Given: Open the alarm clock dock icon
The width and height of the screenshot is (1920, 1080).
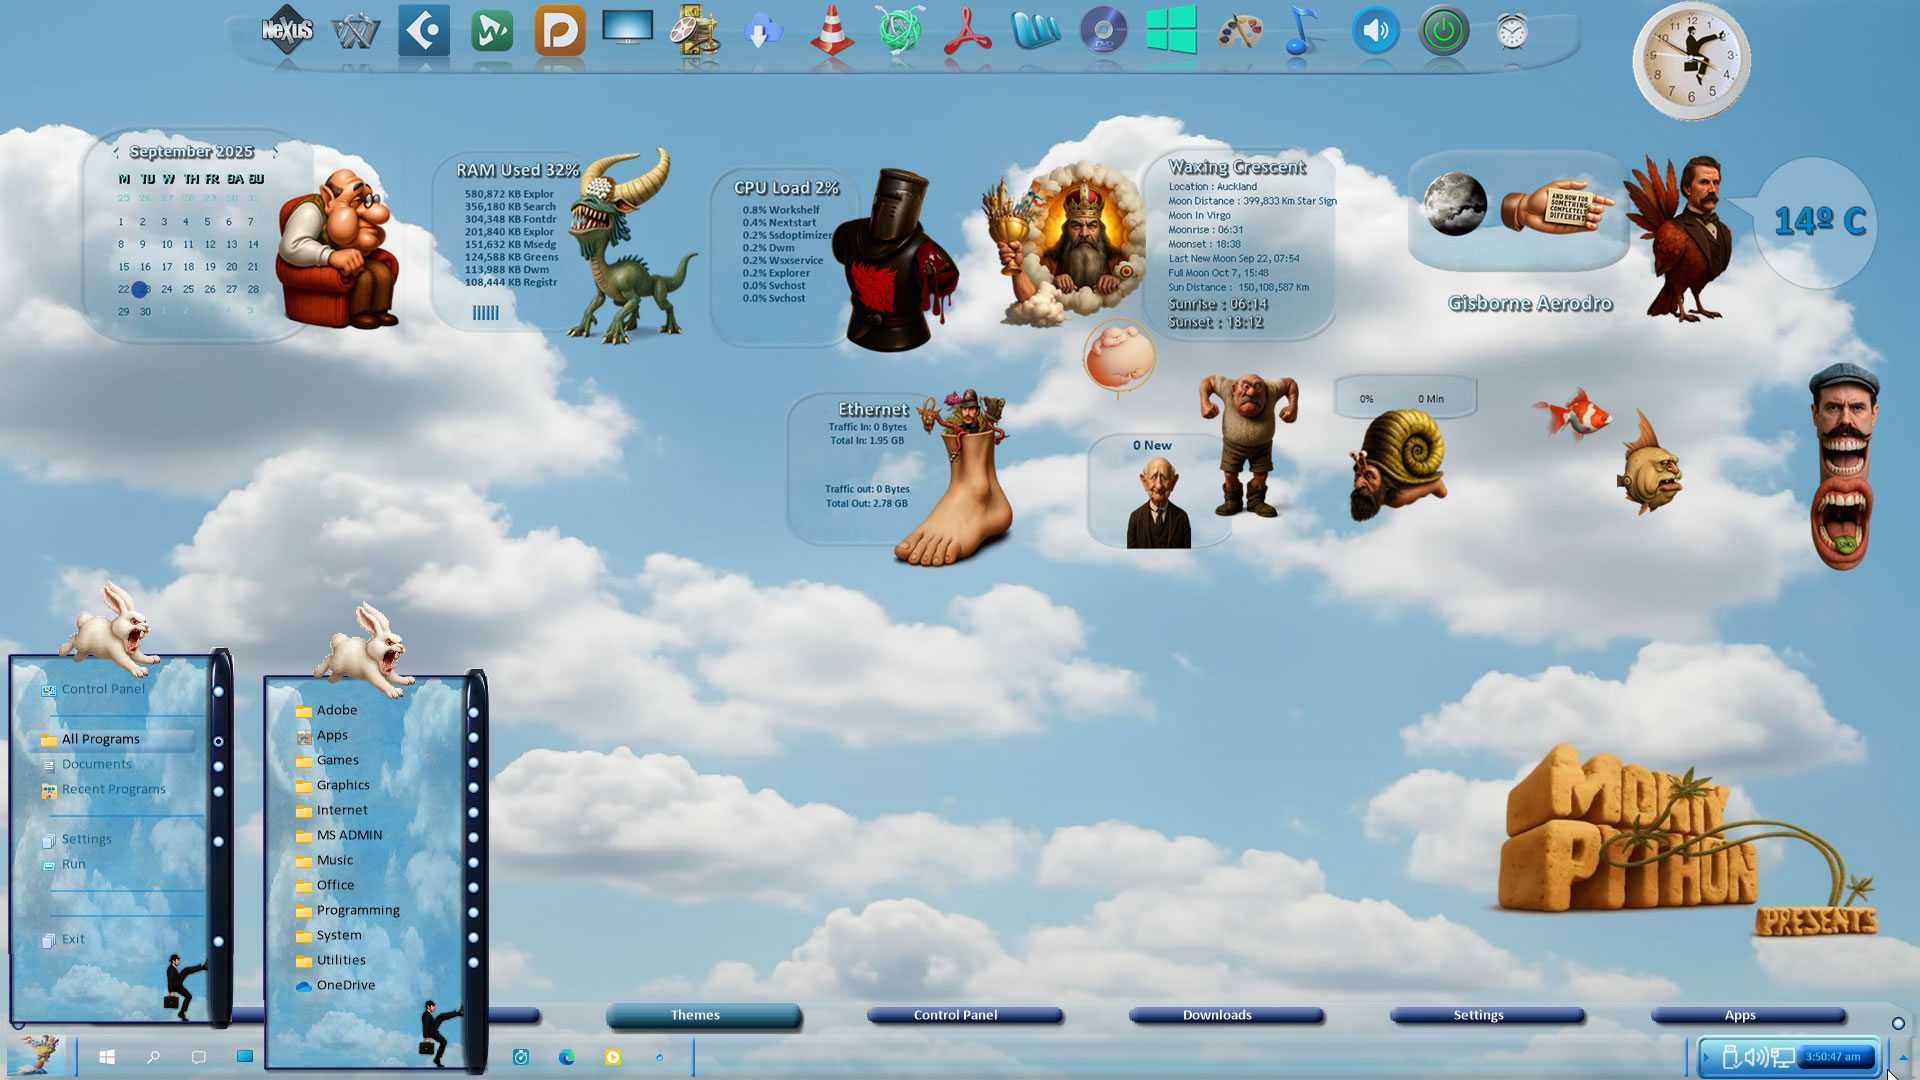Looking at the screenshot, I should tap(1511, 32).
